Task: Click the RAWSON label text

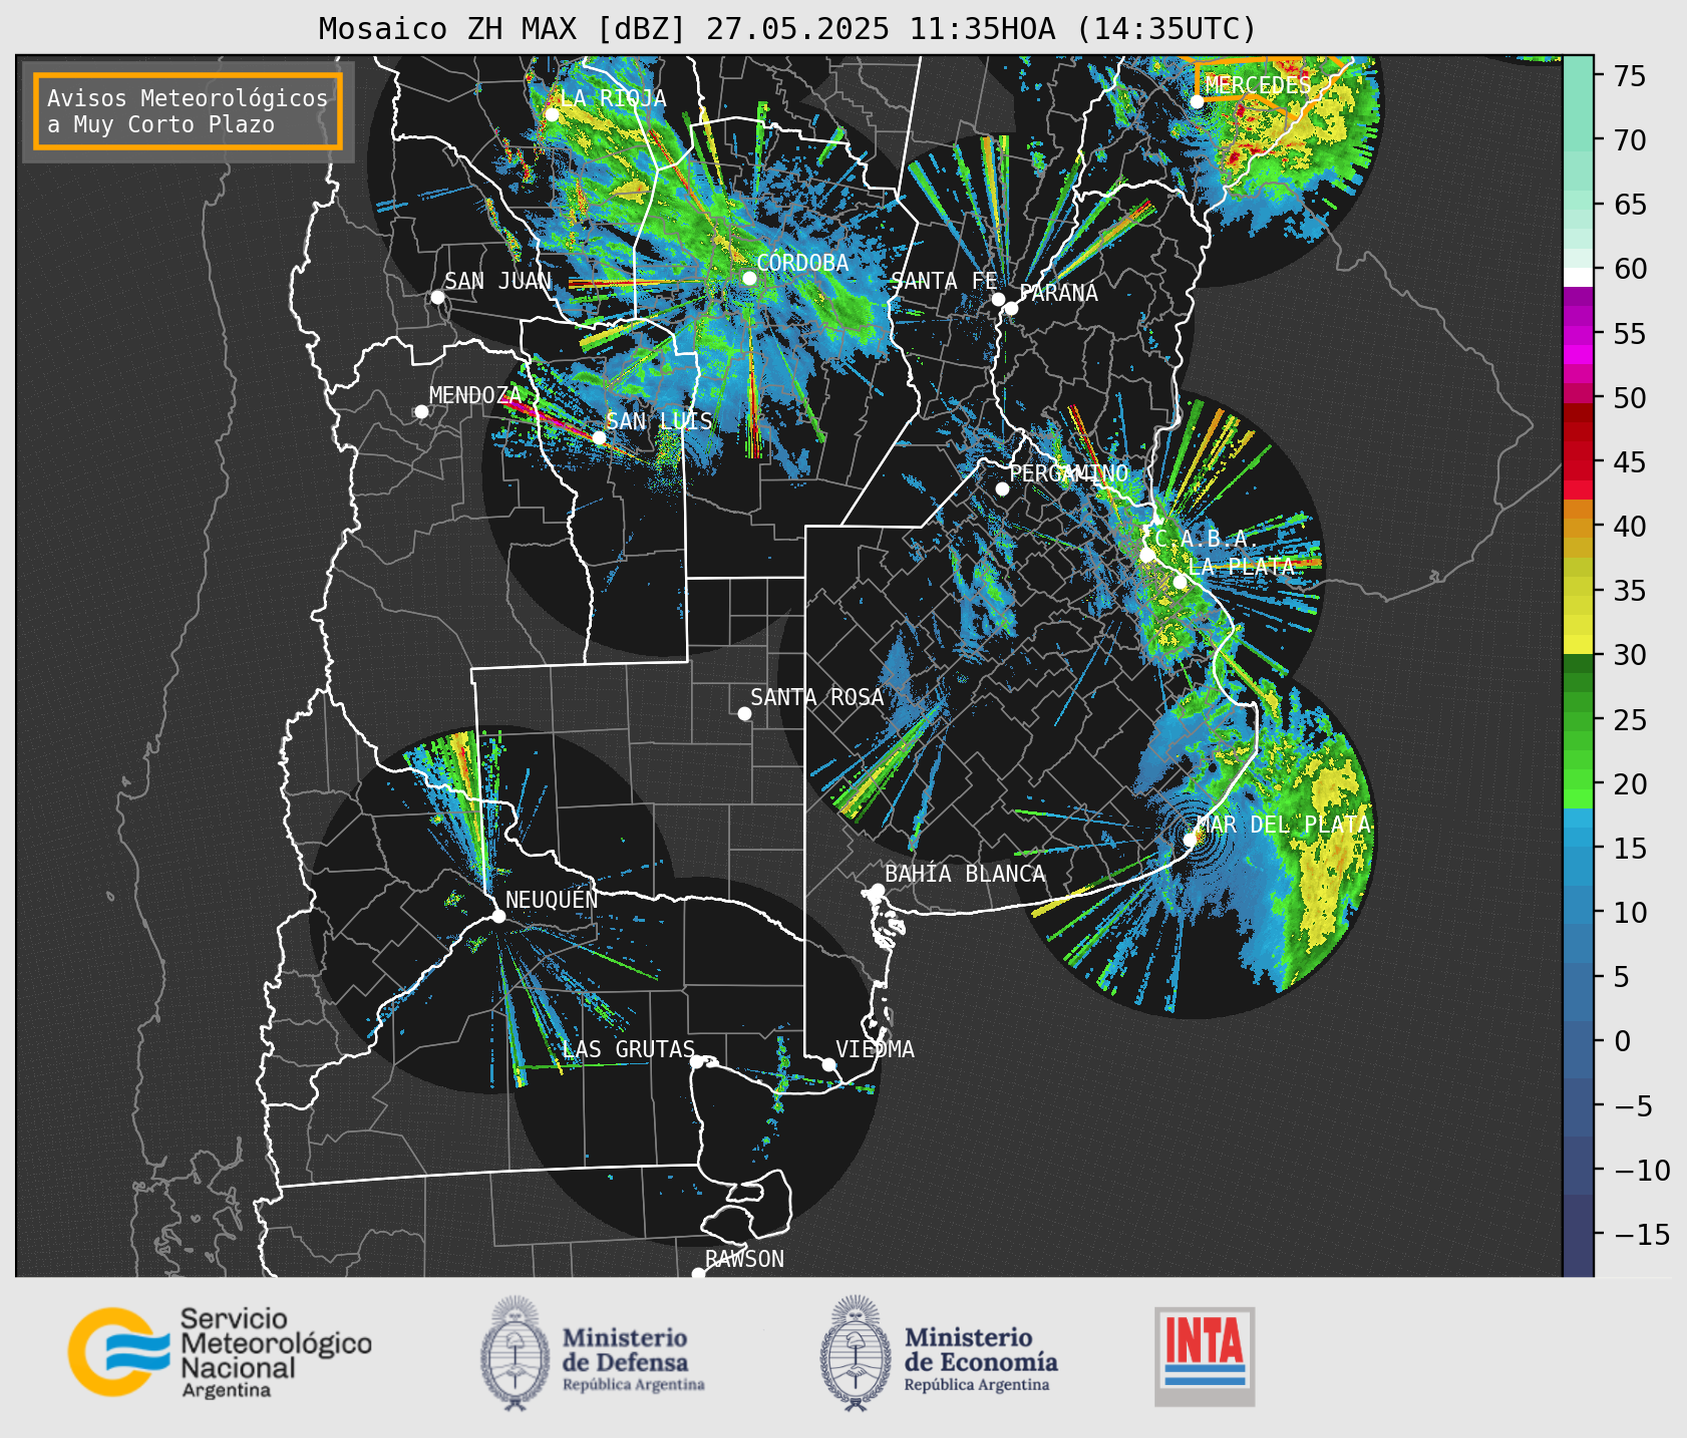Action: point(745,1259)
